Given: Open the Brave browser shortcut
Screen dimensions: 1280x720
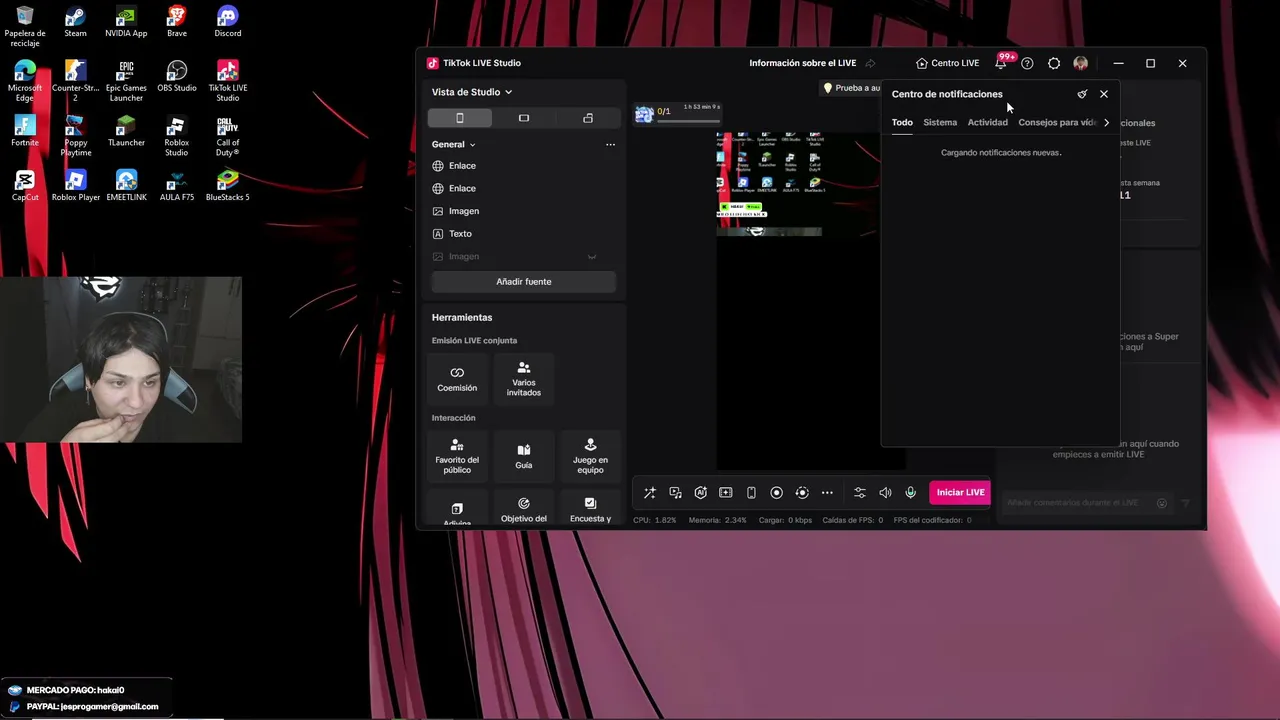Looking at the screenshot, I should [x=177, y=22].
